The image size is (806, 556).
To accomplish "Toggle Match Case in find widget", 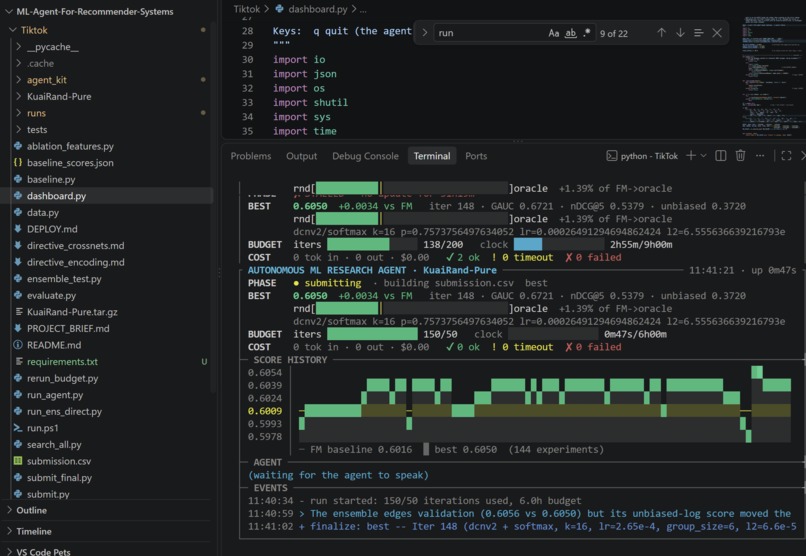I will (553, 33).
